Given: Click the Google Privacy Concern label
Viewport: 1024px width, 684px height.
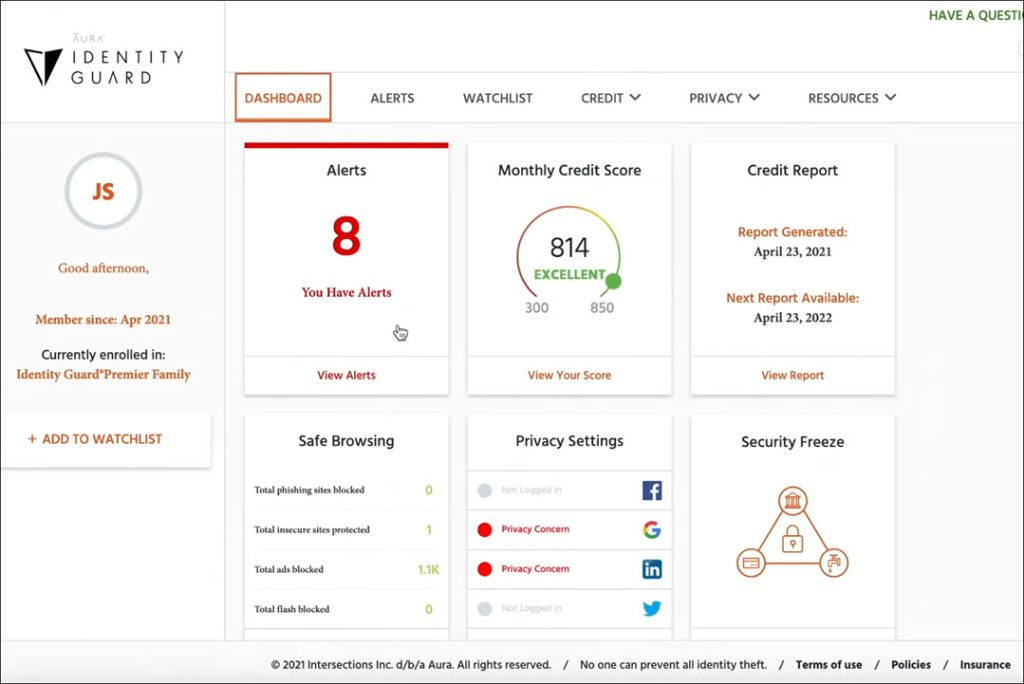Looking at the screenshot, I should 535,529.
